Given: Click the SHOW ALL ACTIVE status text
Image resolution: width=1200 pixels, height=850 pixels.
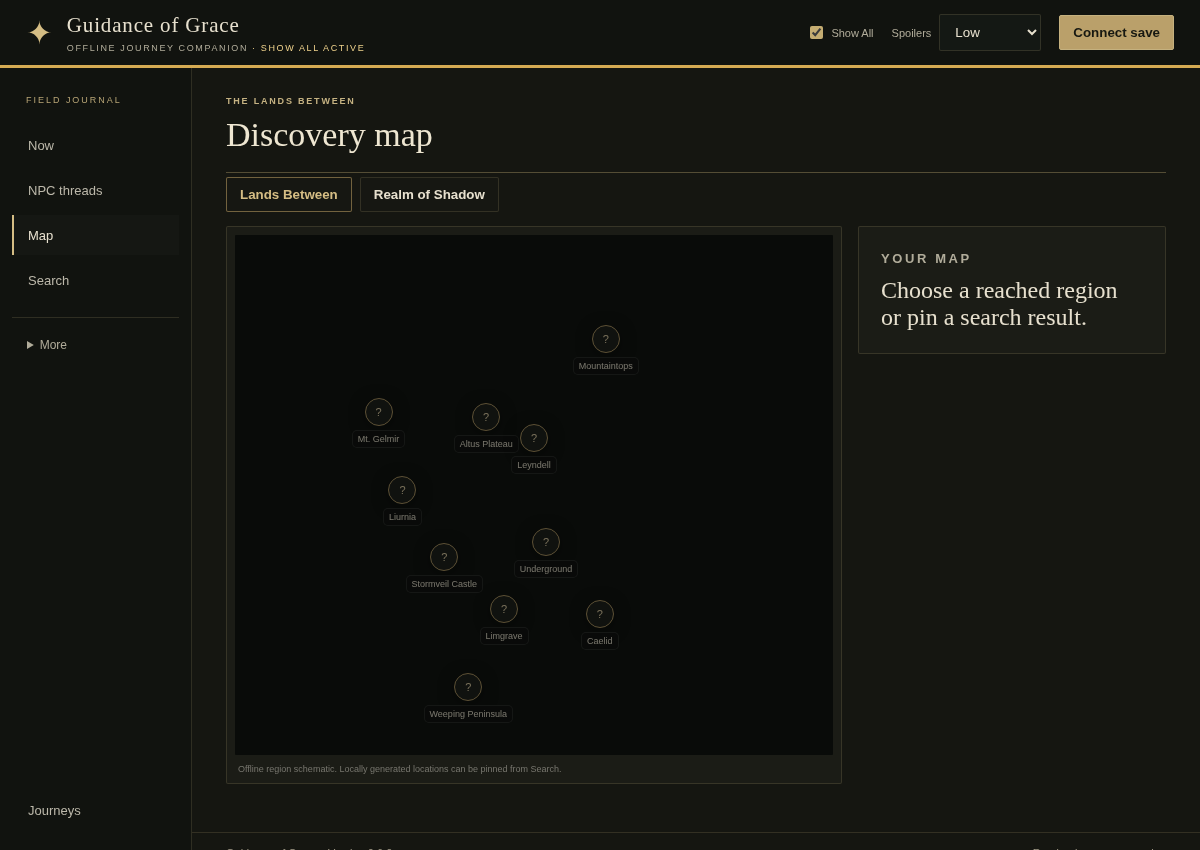Looking at the screenshot, I should pos(313,48).
